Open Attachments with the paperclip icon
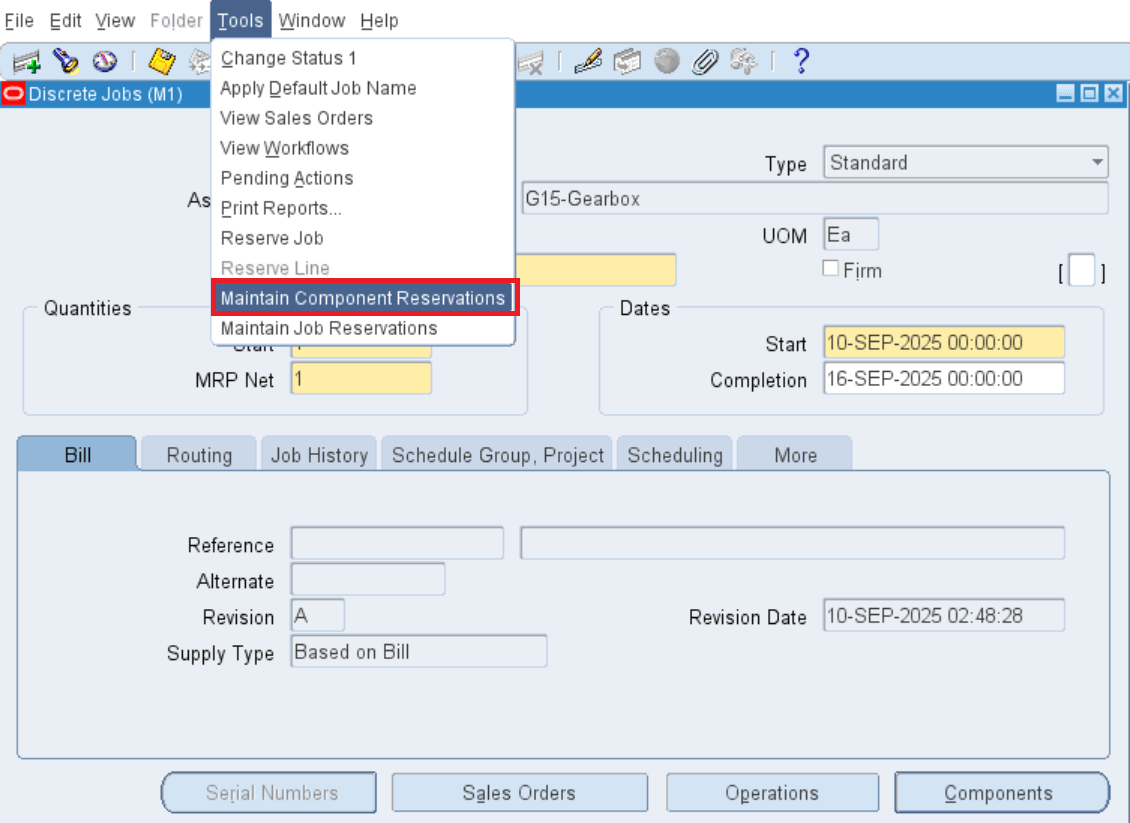This screenshot has width=1130, height=823. pyautogui.click(x=705, y=61)
